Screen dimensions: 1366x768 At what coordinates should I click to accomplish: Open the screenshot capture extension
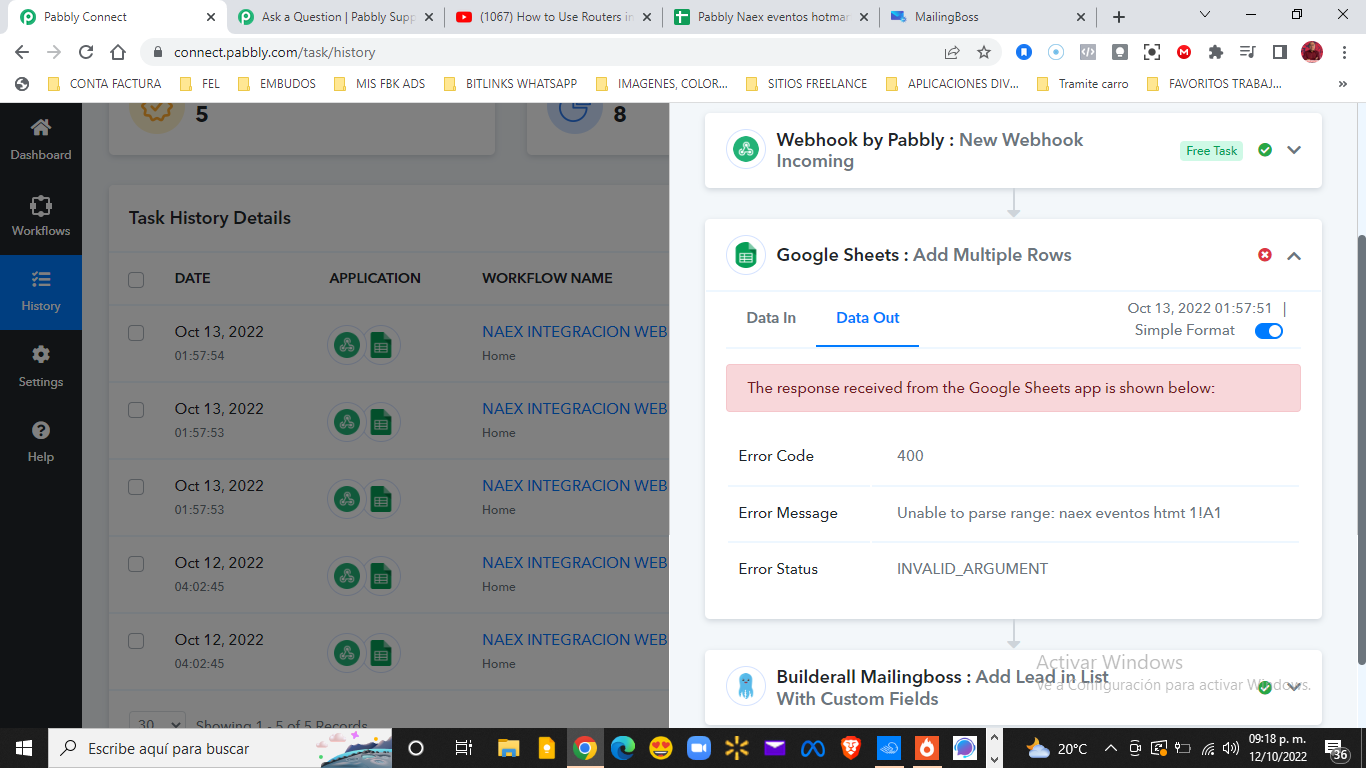point(1152,52)
